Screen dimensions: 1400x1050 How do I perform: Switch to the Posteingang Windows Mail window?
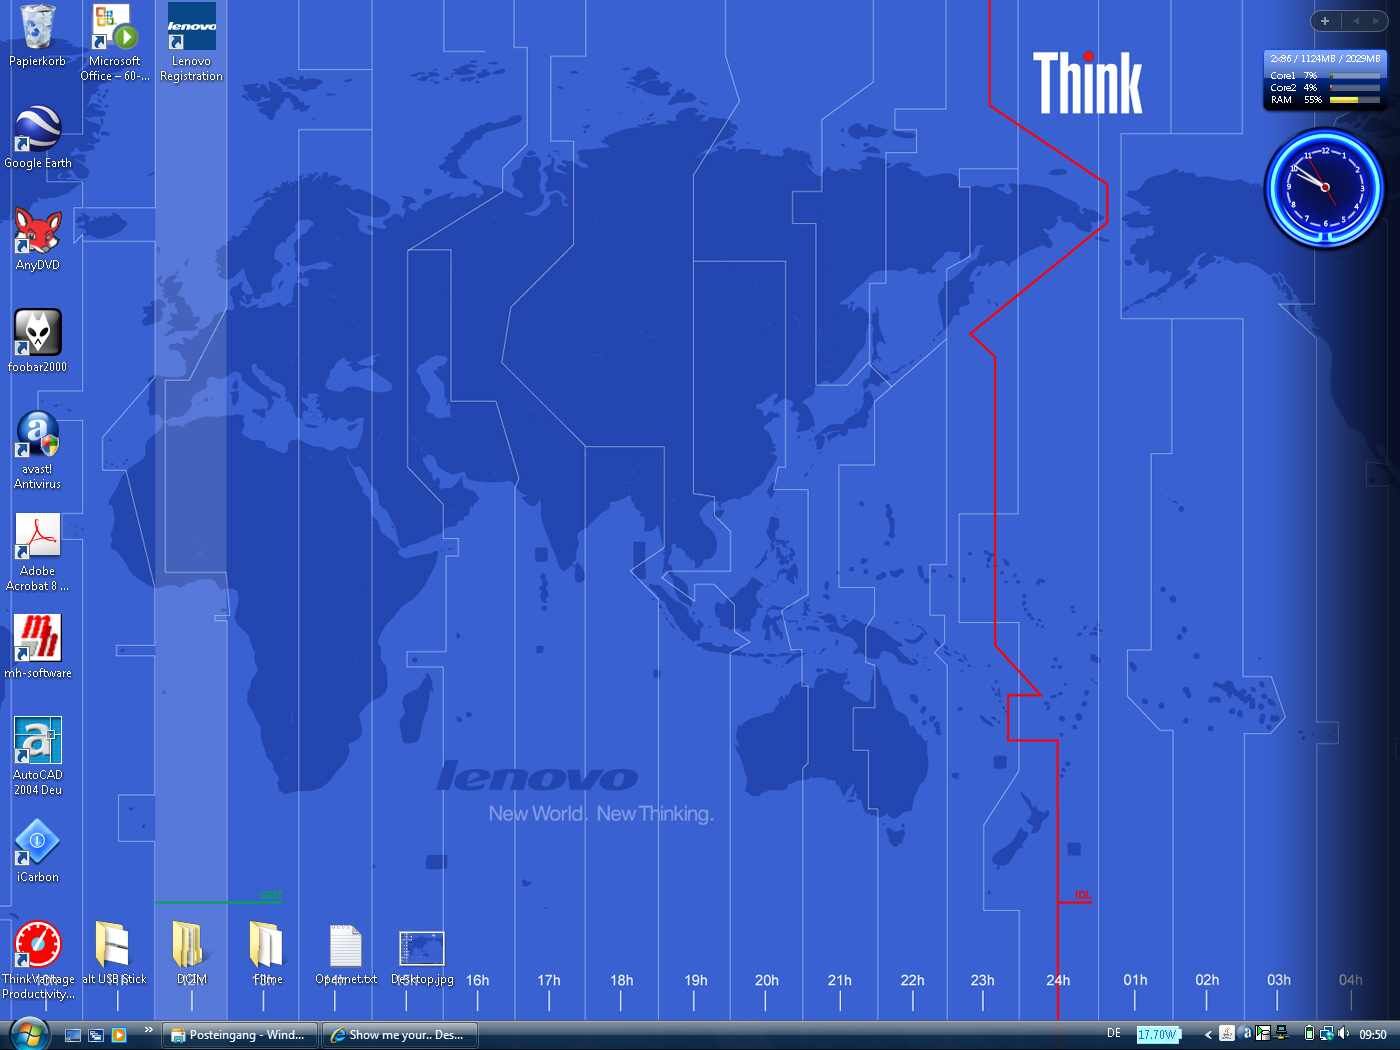point(238,1035)
